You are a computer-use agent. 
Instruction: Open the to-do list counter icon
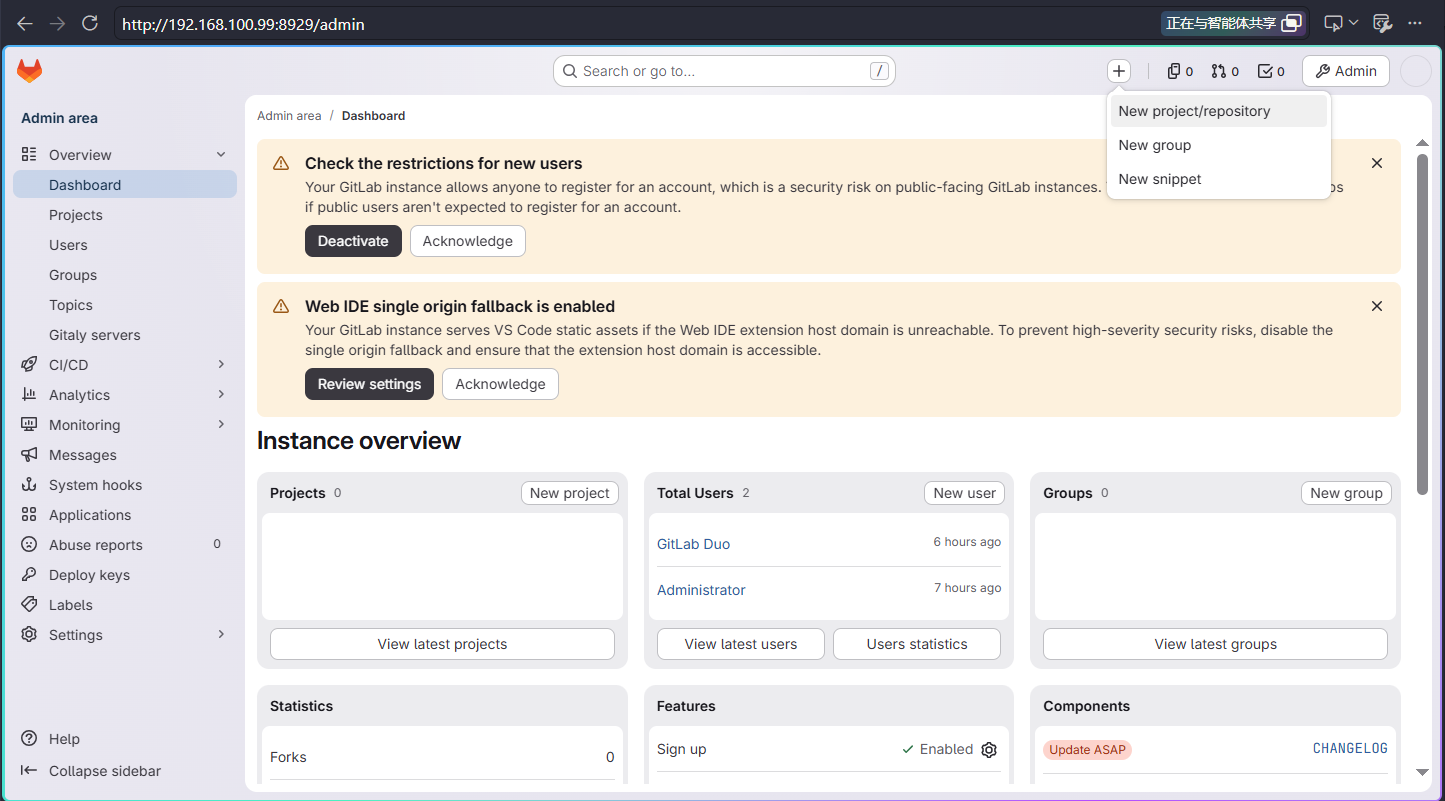[1271, 71]
